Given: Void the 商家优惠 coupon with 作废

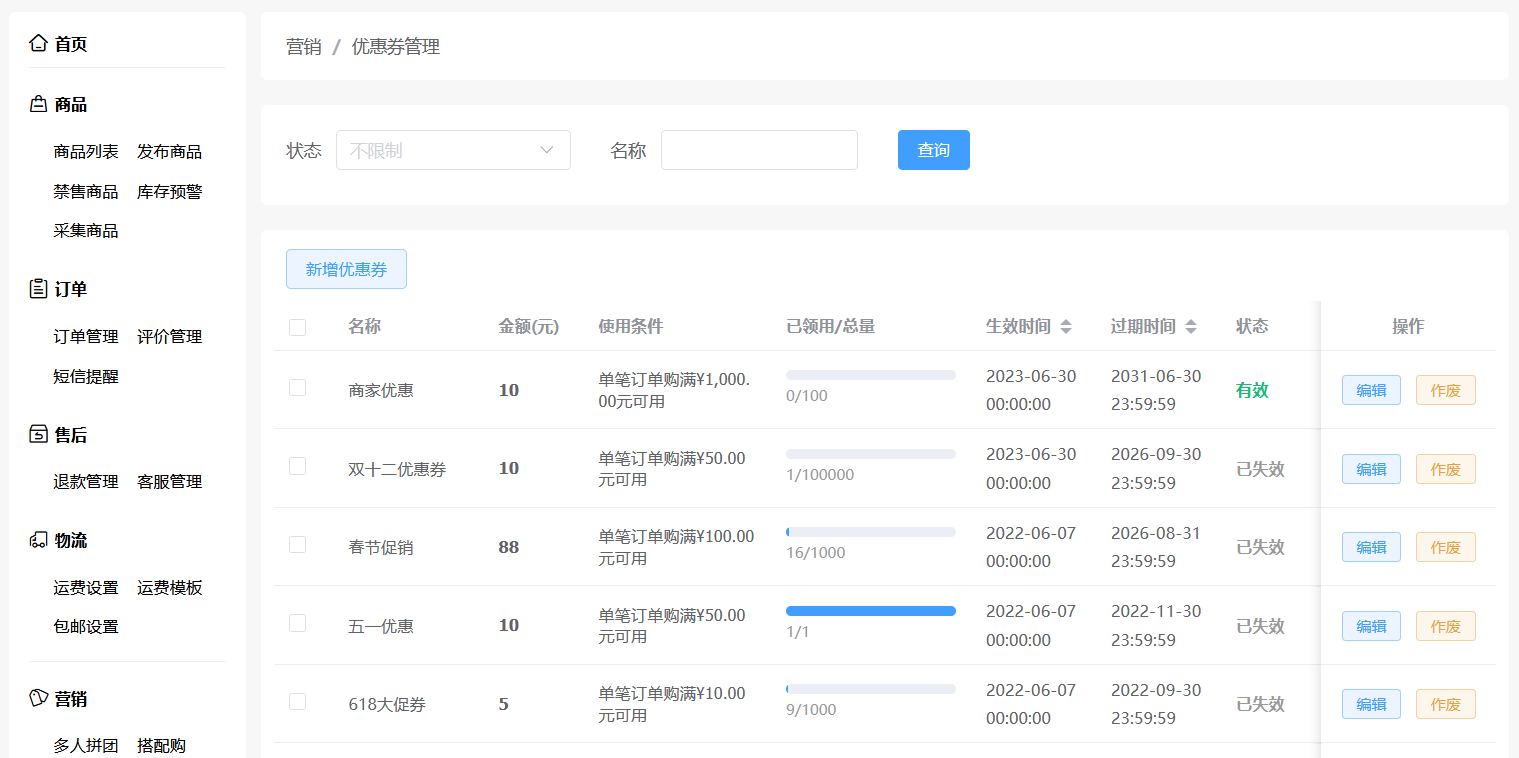Looking at the screenshot, I should 1446,390.
